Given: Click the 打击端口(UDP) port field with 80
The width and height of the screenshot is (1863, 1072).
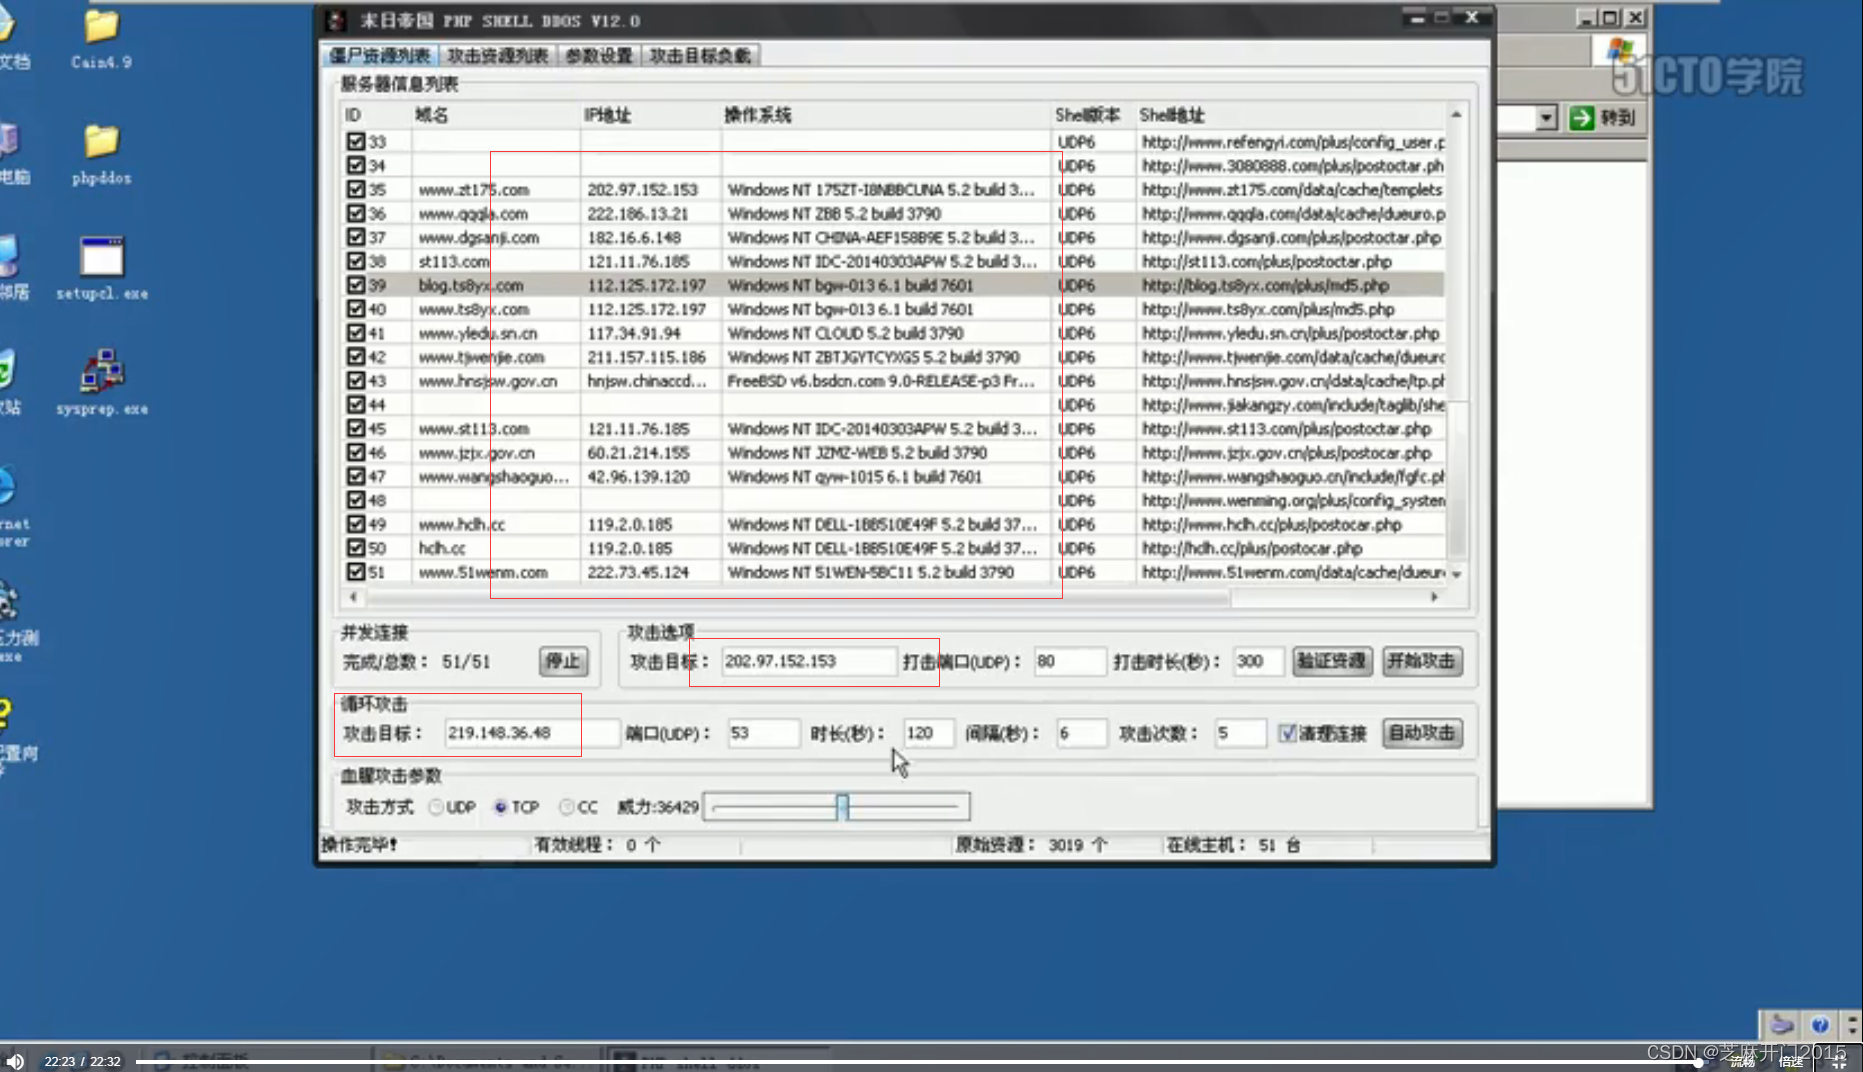Looking at the screenshot, I should tap(1069, 661).
